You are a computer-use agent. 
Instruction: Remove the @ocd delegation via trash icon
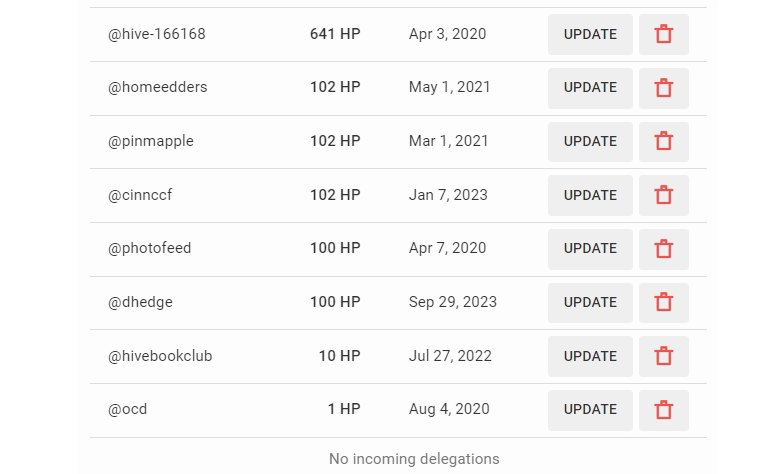point(664,410)
